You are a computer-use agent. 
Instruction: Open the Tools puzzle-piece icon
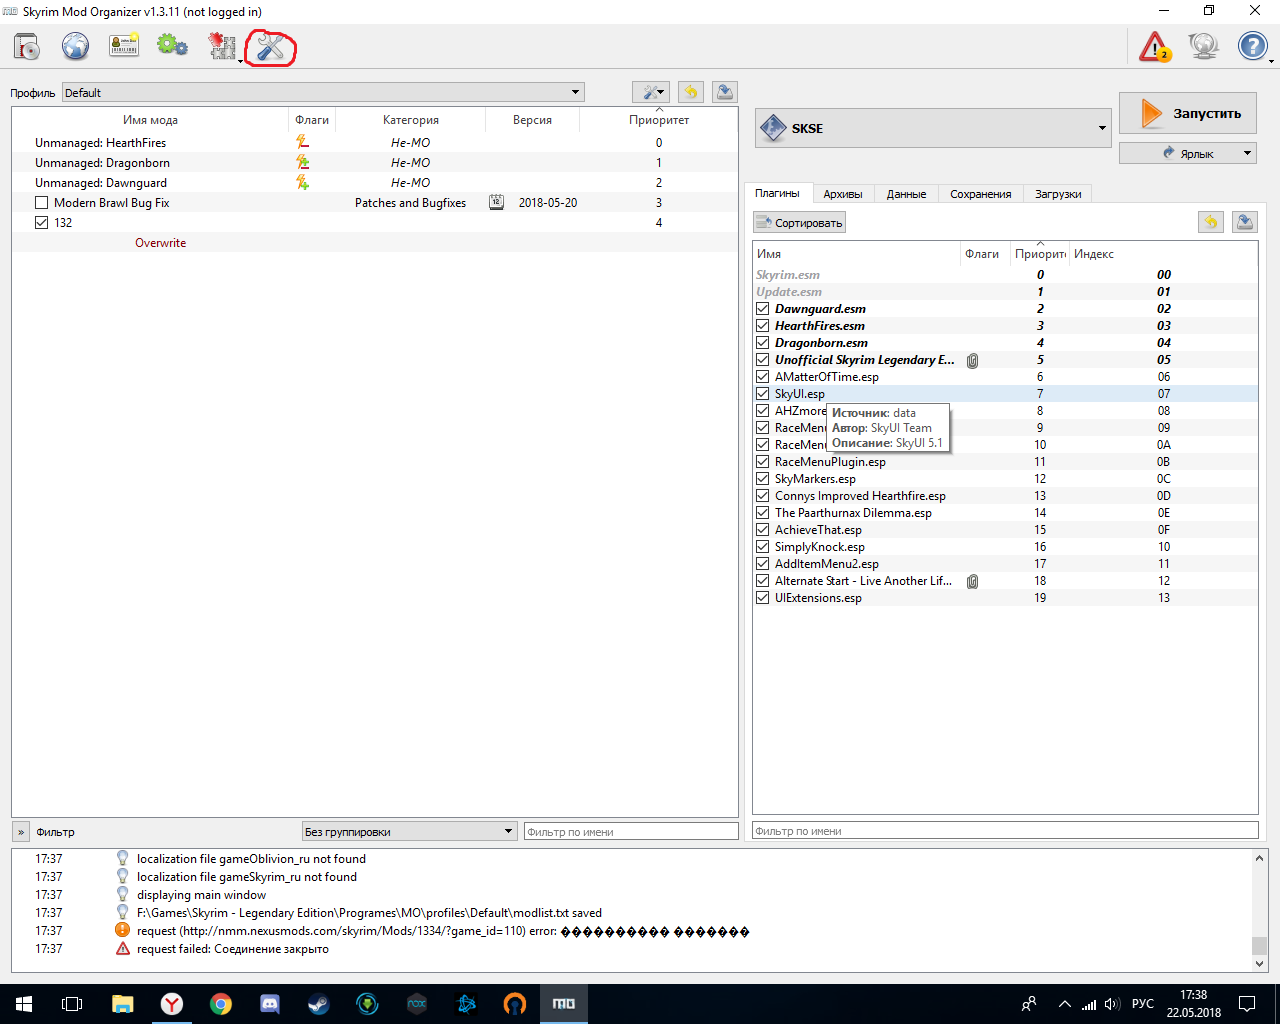point(222,46)
